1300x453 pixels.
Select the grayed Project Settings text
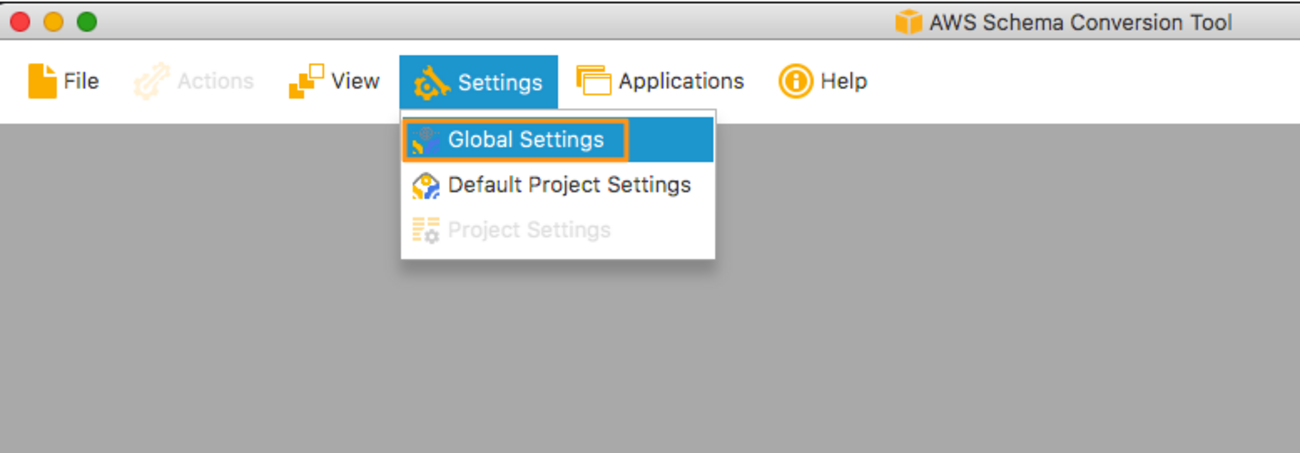point(529,230)
